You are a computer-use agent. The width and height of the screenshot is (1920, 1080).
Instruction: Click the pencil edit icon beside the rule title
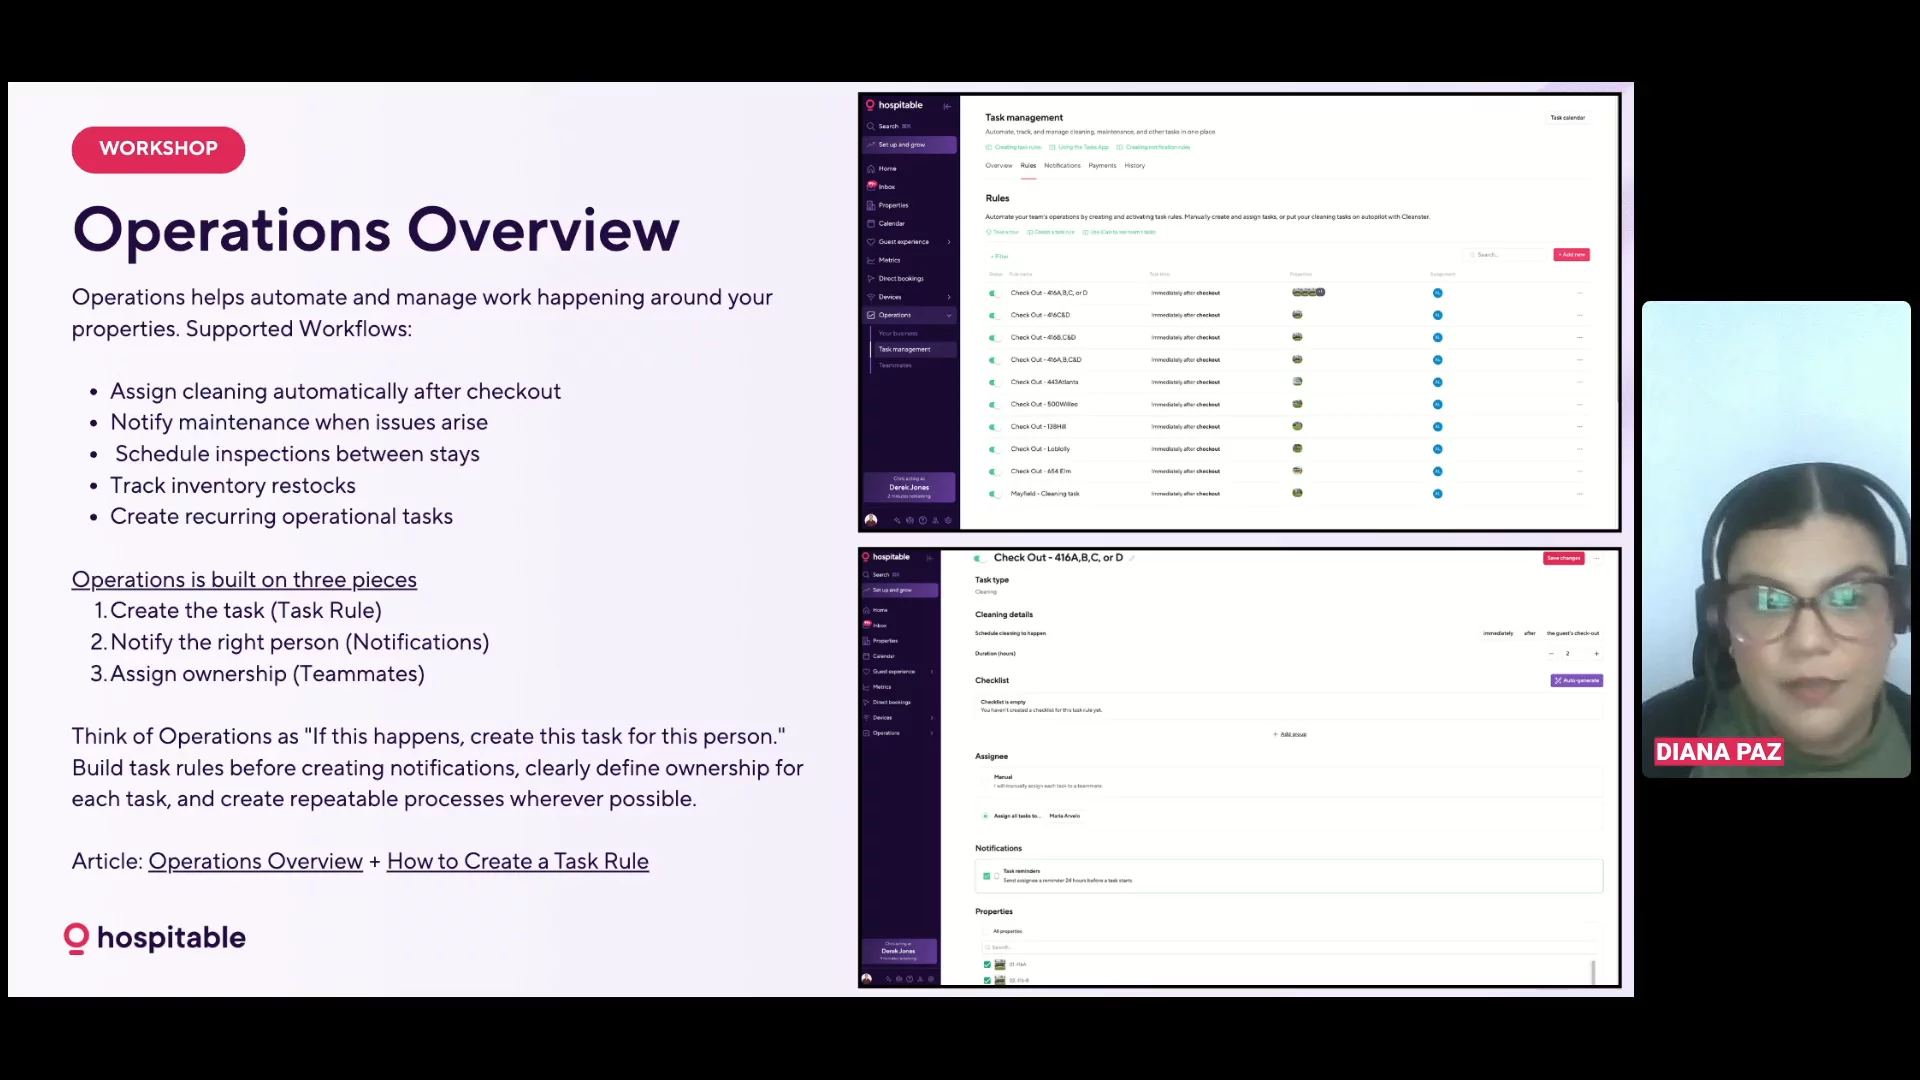tap(1132, 558)
